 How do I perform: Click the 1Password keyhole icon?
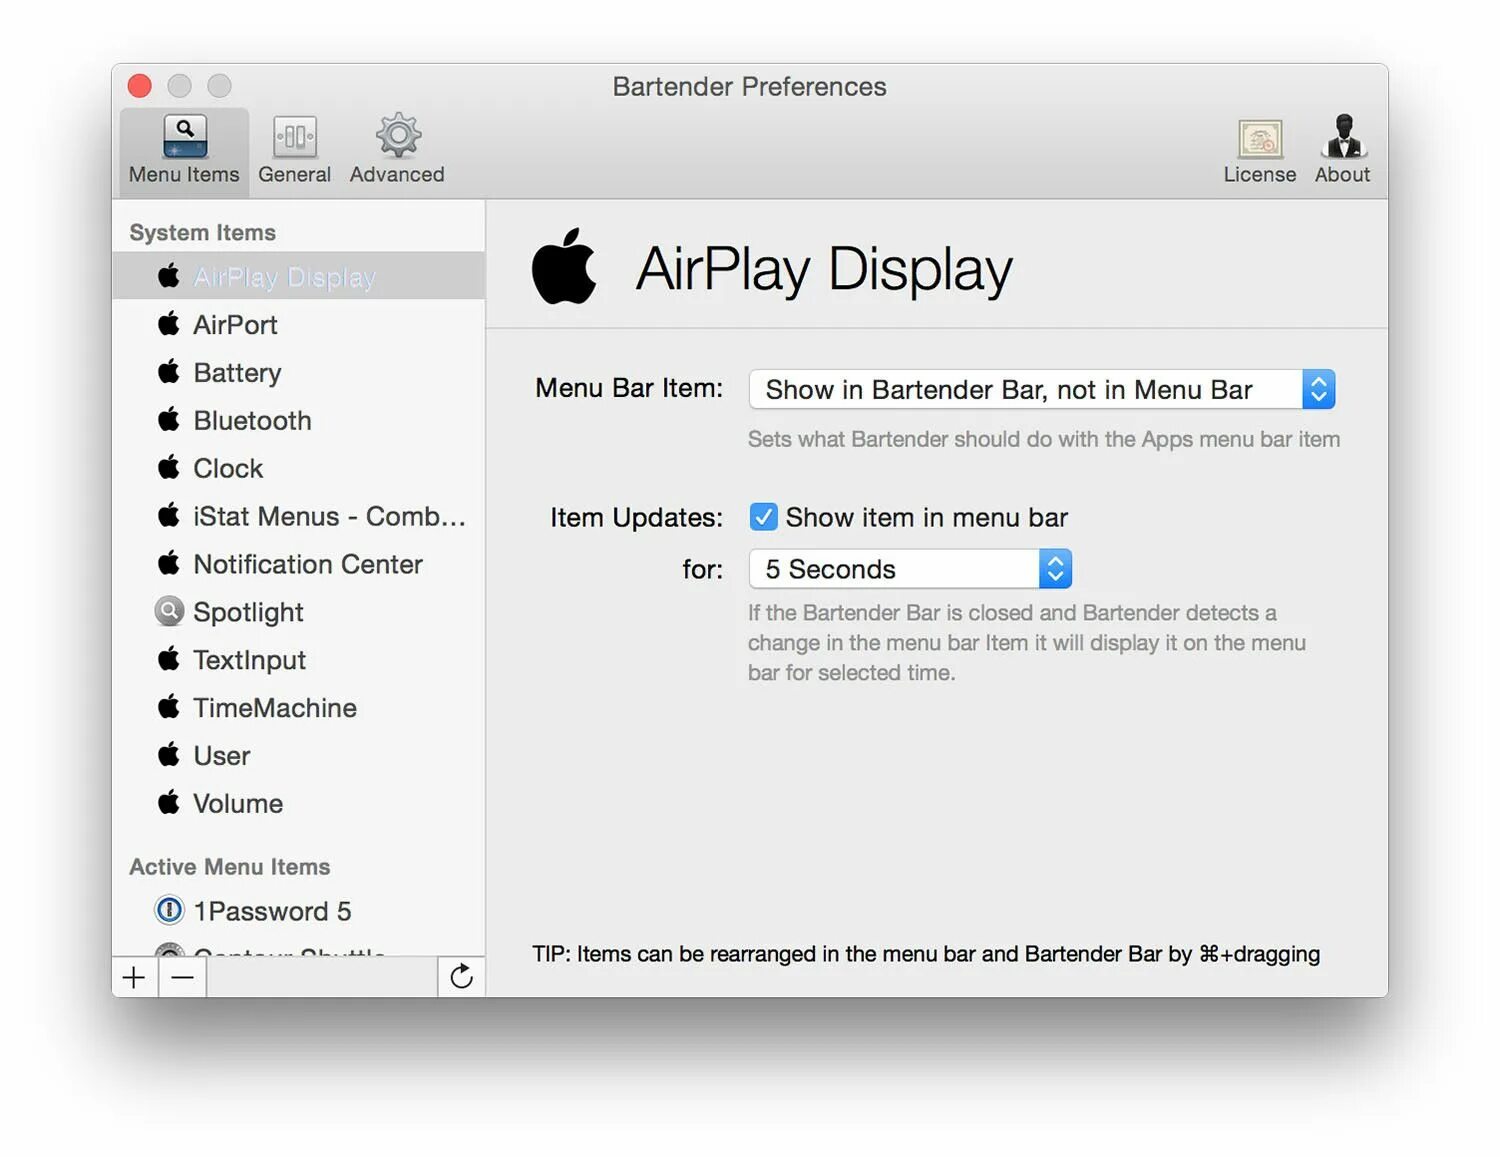169,910
